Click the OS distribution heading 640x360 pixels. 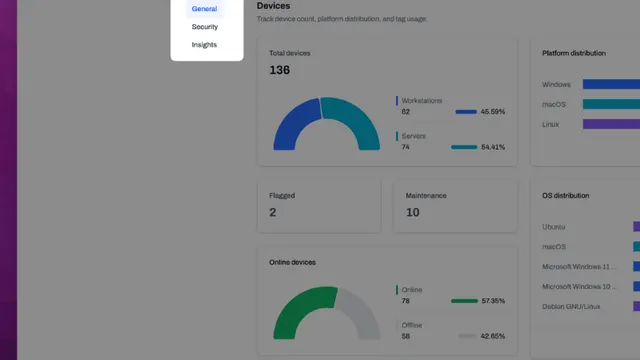click(x=565, y=196)
